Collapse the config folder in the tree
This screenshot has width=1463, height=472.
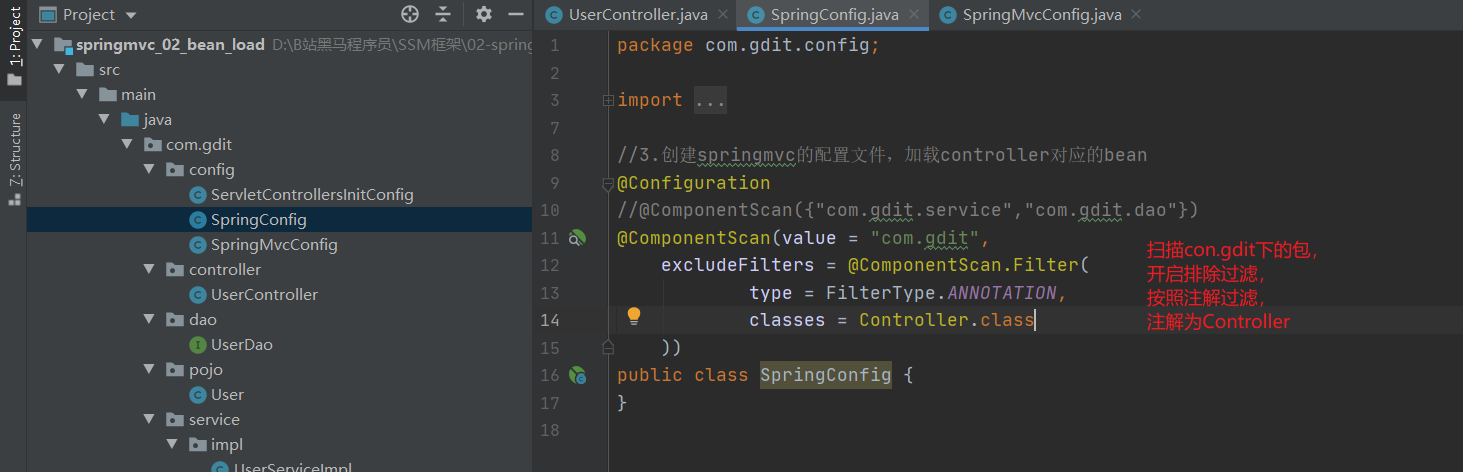coord(149,169)
